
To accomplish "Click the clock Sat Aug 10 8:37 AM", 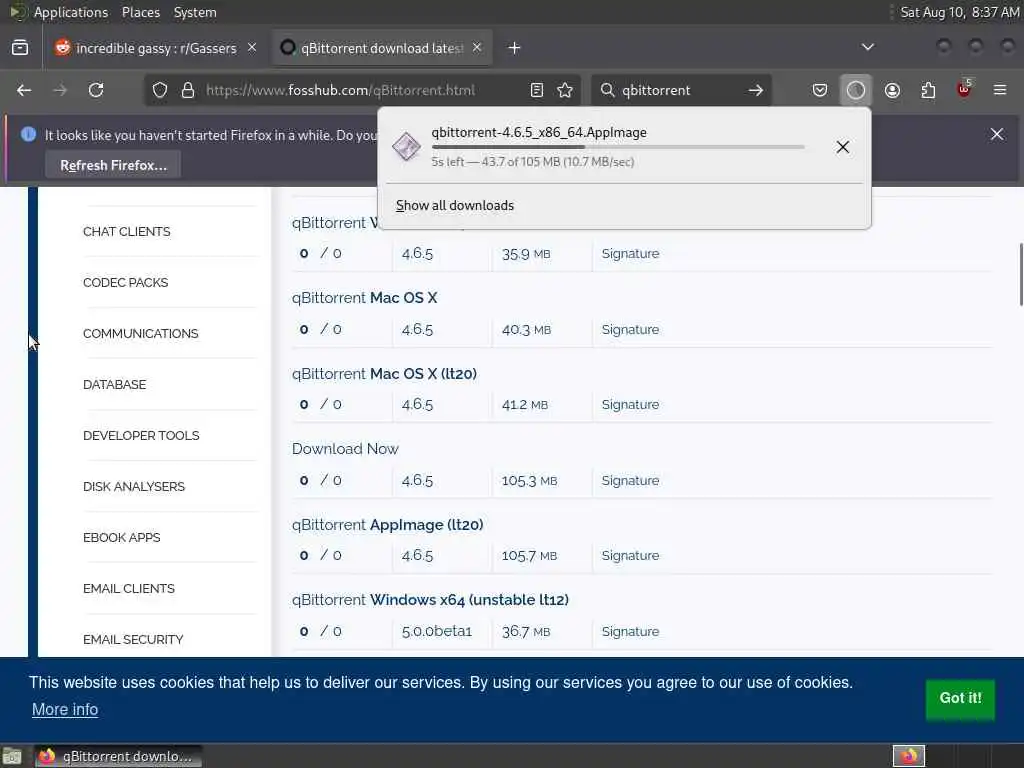I will pos(959,12).
